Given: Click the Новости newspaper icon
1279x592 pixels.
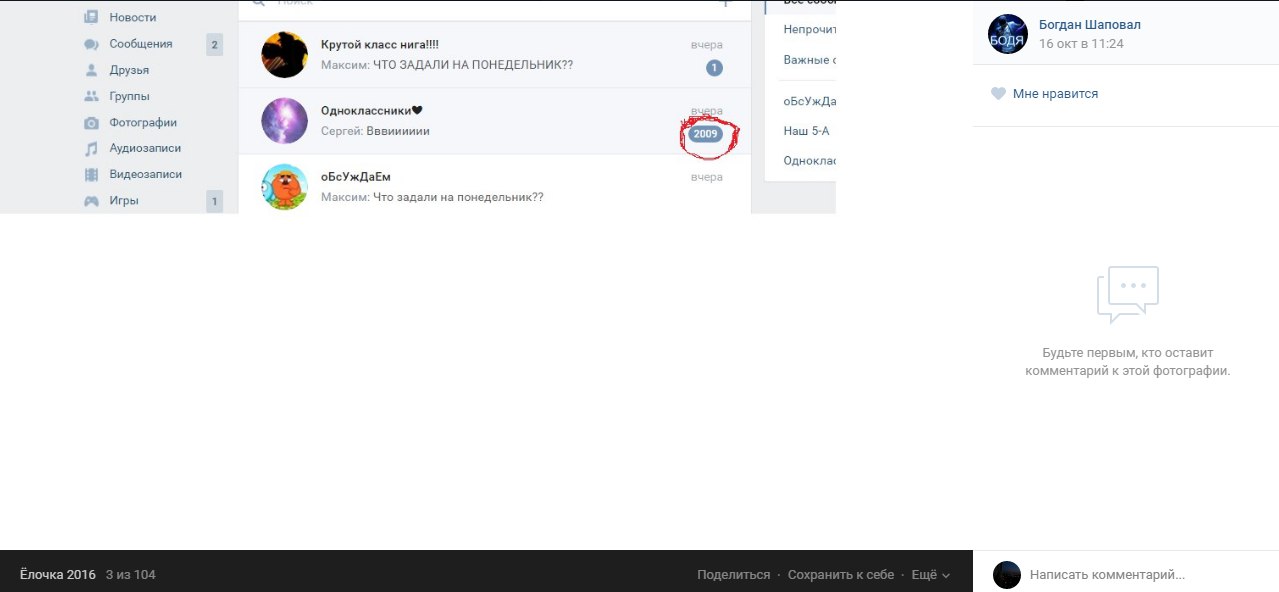Looking at the screenshot, I should tap(91, 17).
